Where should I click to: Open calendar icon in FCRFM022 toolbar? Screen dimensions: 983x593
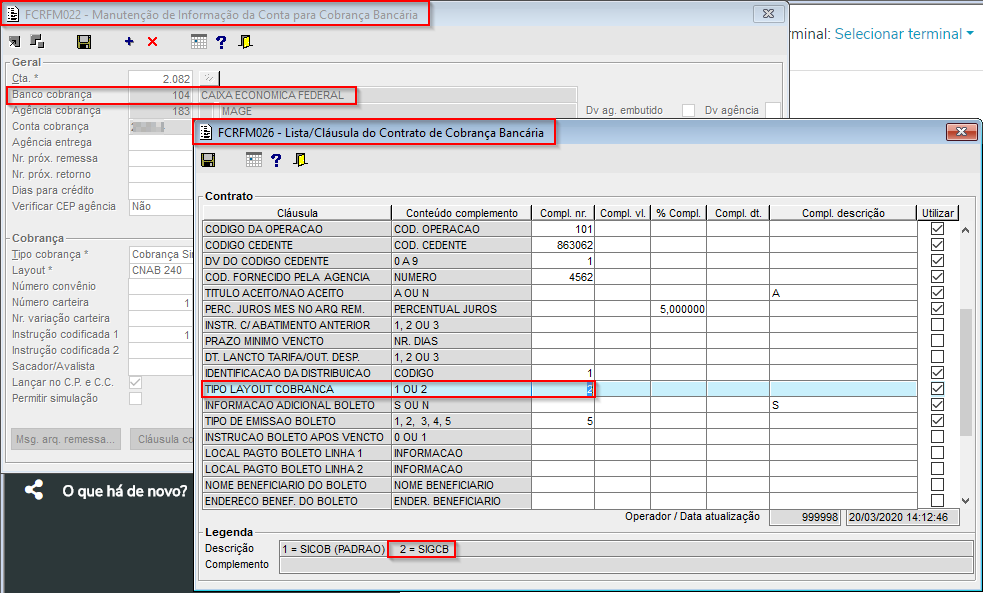click(x=199, y=42)
